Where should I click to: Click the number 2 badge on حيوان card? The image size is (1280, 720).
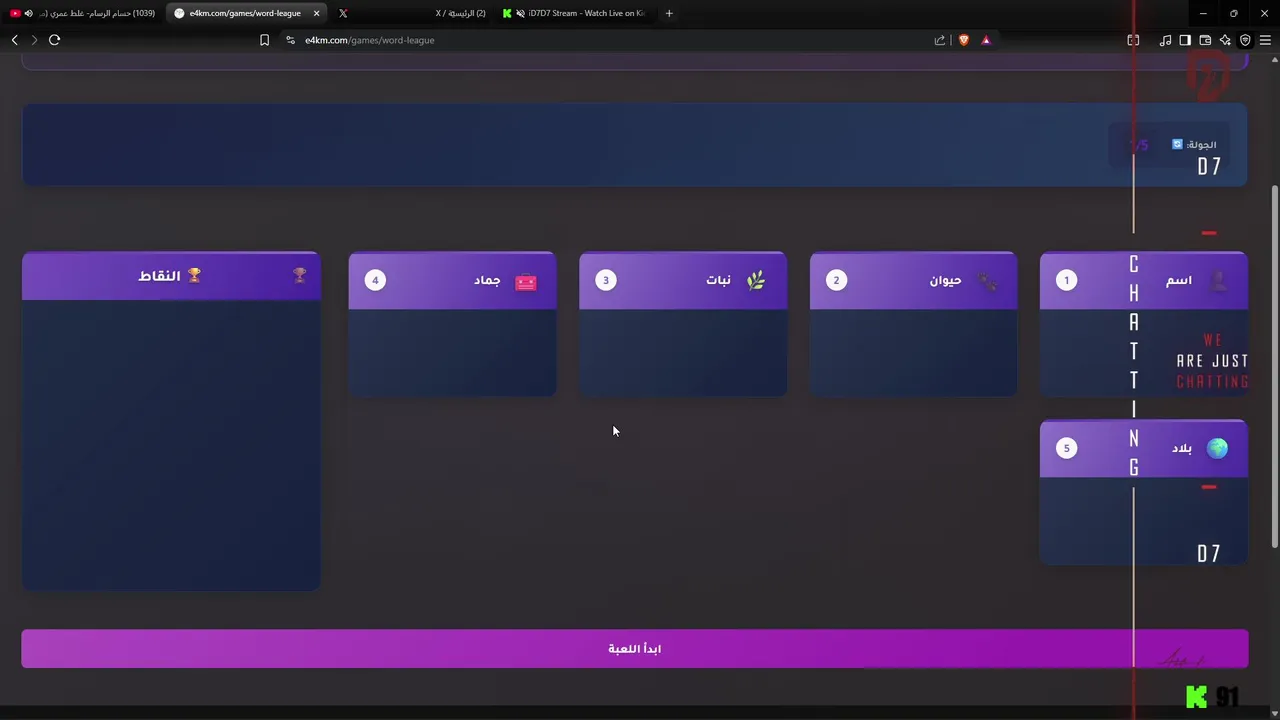(x=836, y=280)
